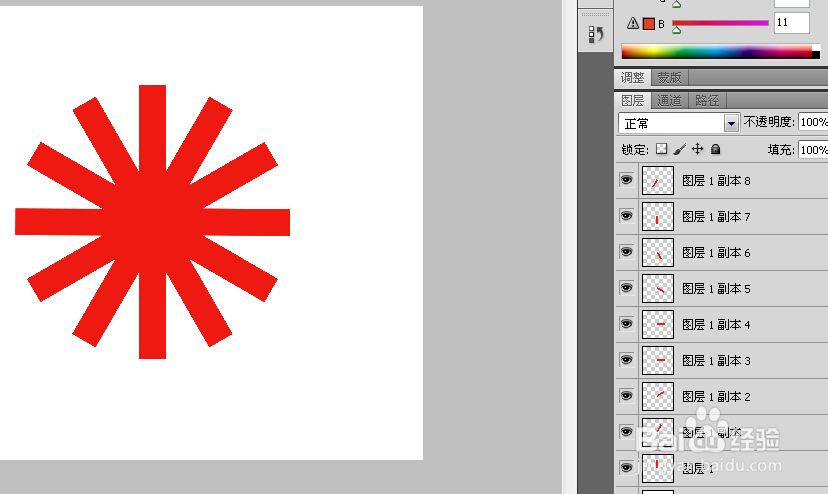Select layer name 图层 1 副本 4
This screenshot has height=494, width=828.
point(716,324)
